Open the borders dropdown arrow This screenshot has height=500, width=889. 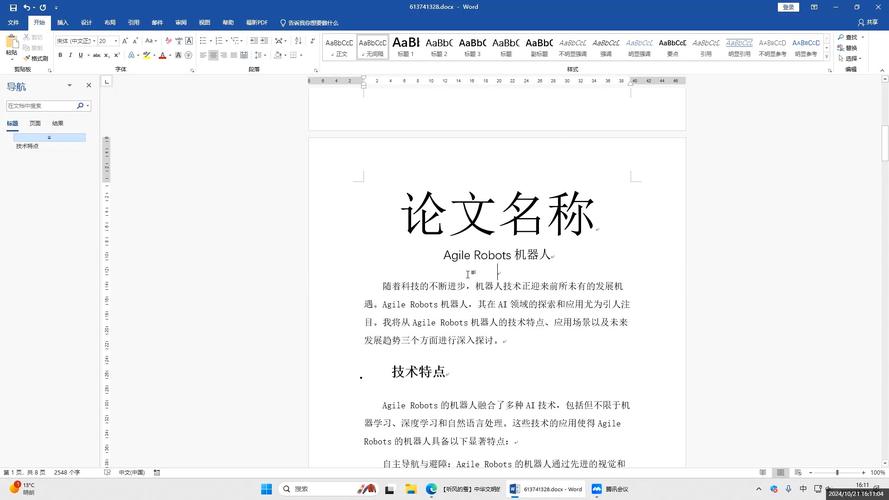(x=301, y=55)
